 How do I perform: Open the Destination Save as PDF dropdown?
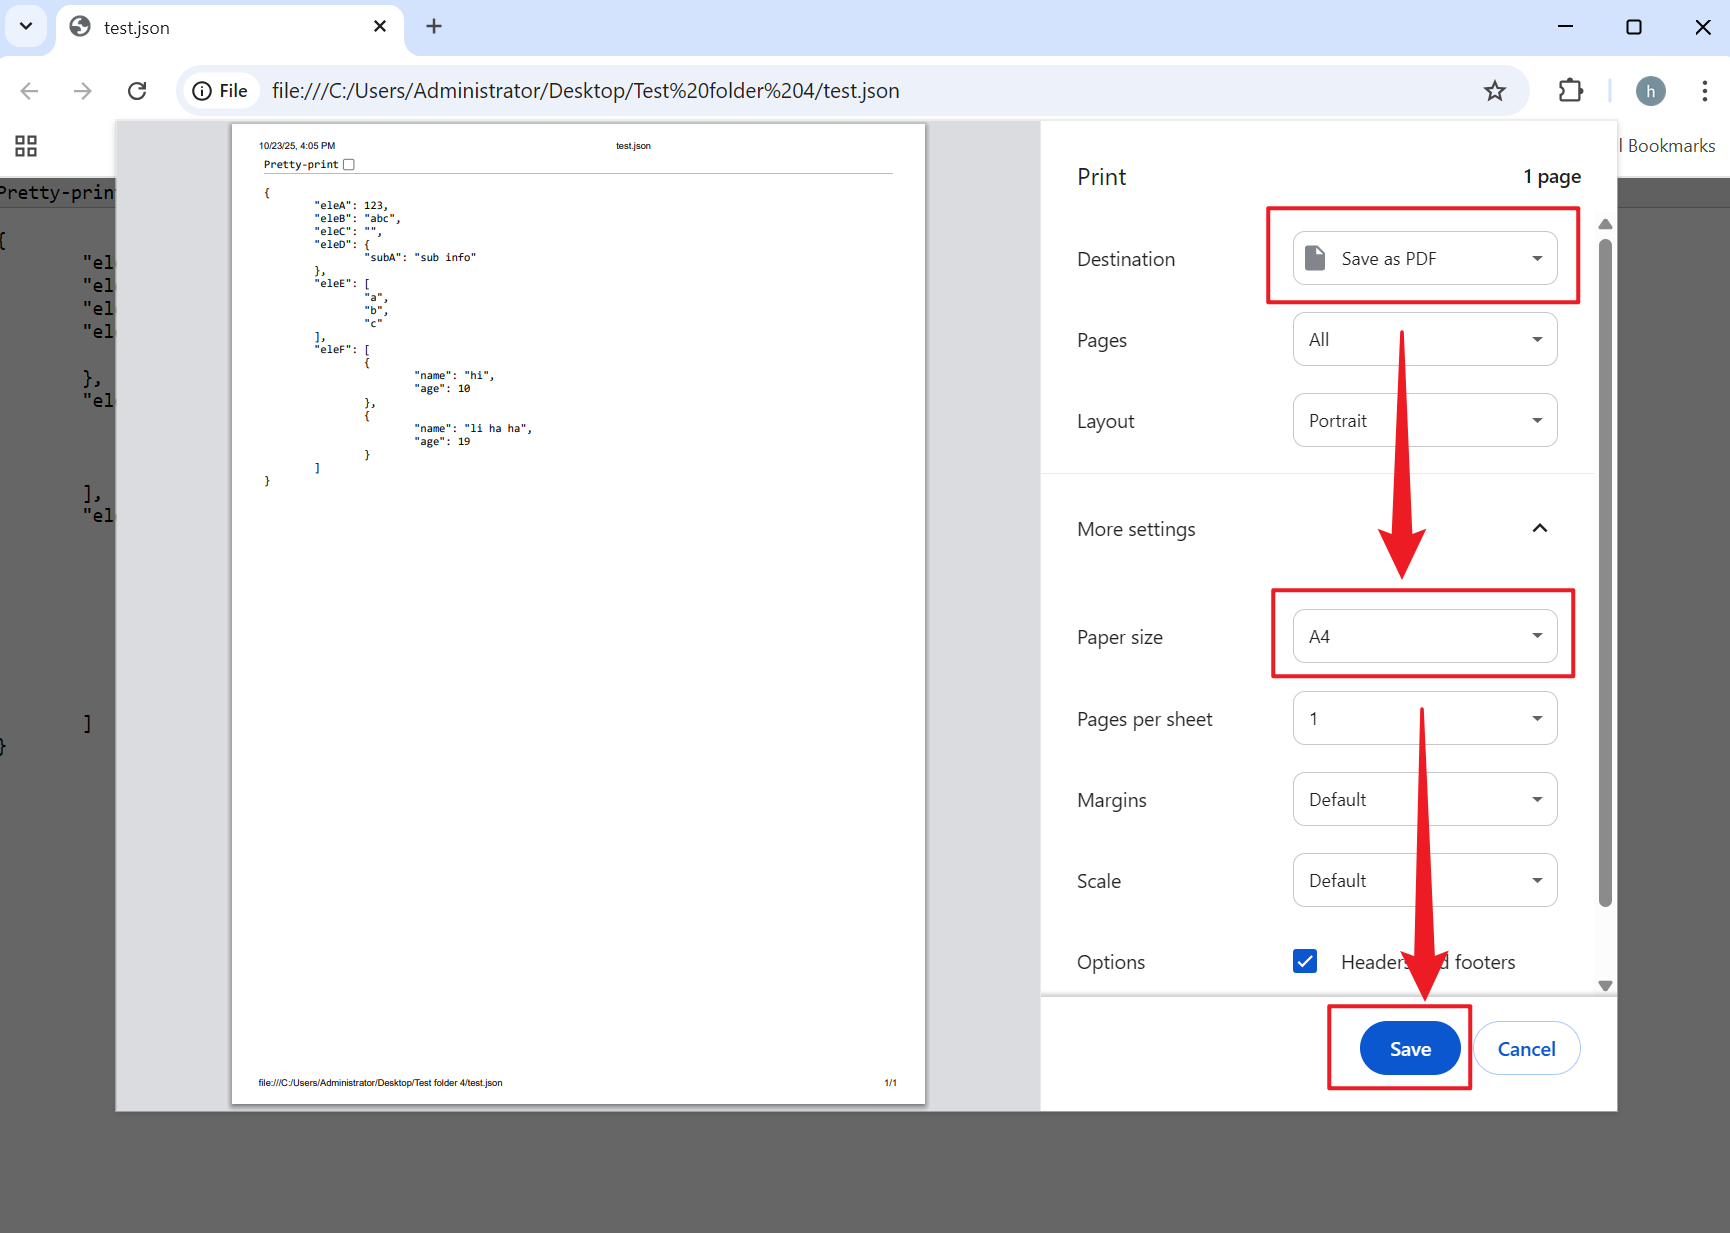[x=1424, y=259]
